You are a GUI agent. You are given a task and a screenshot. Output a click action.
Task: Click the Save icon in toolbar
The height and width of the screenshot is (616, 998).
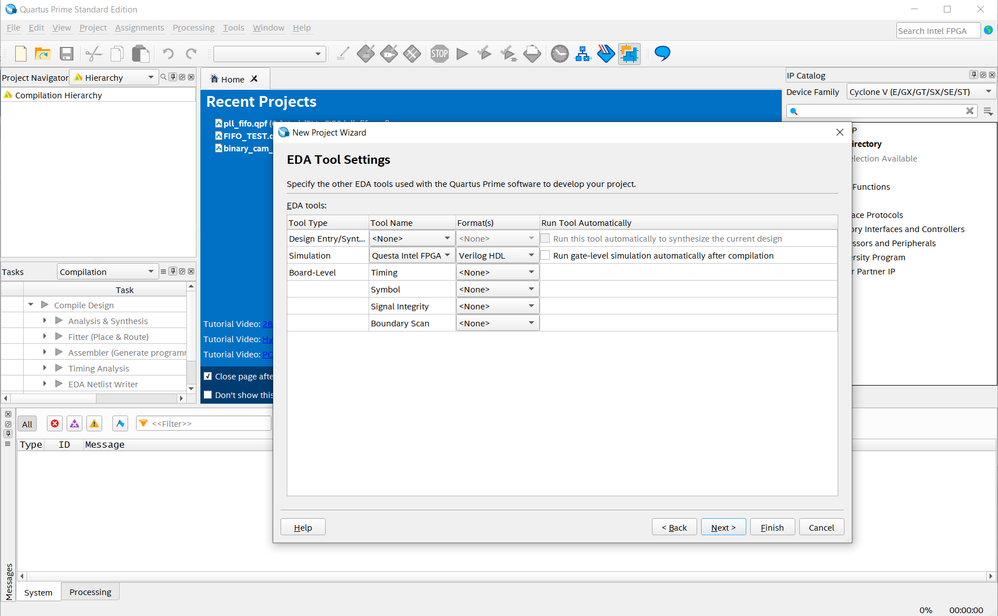[x=66, y=54]
